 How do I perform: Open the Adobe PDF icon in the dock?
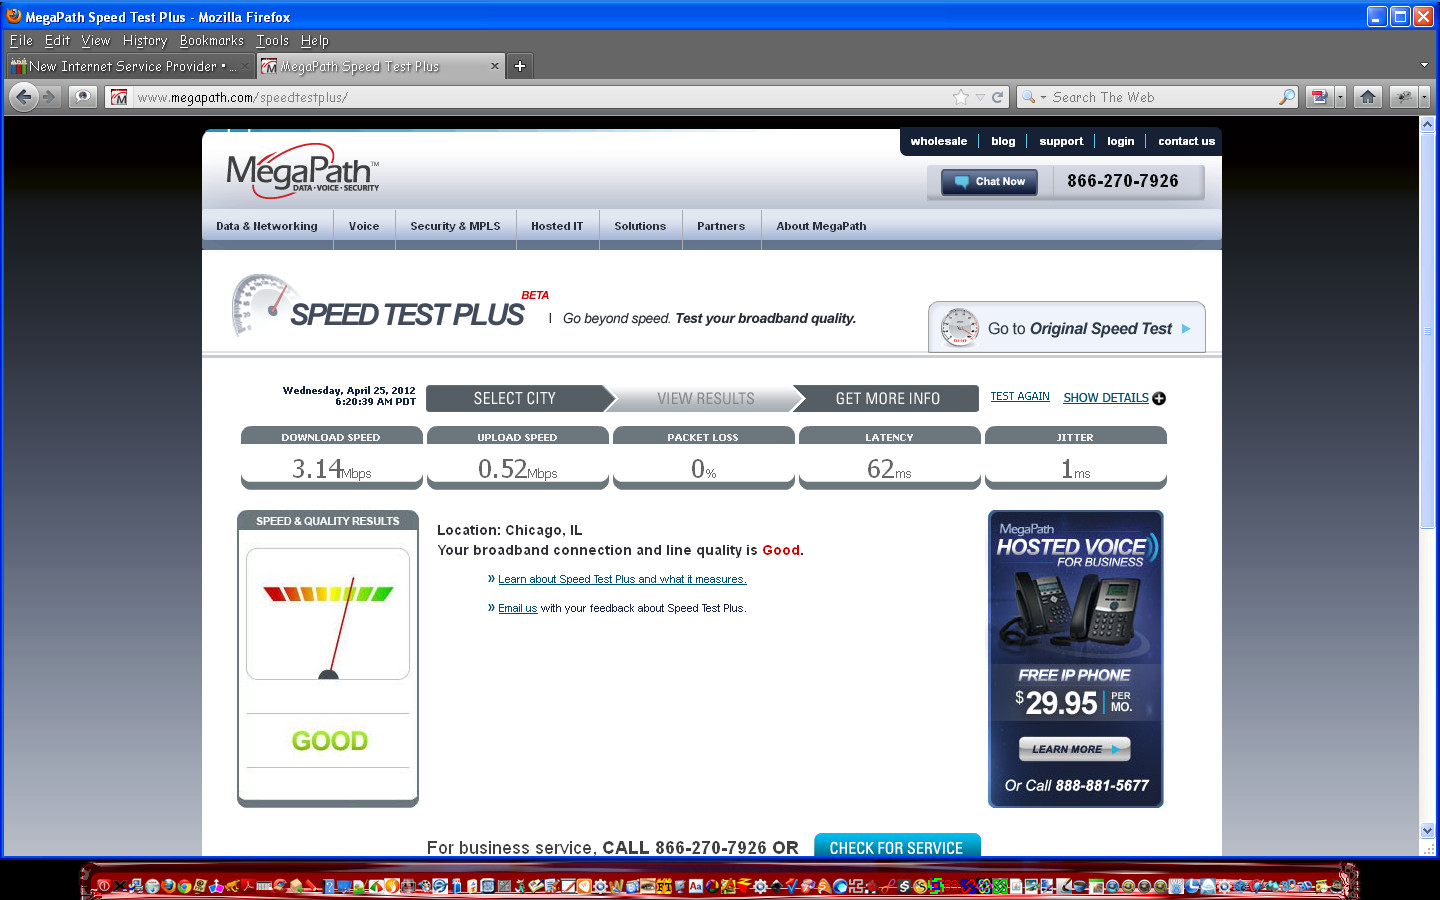[x=246, y=886]
